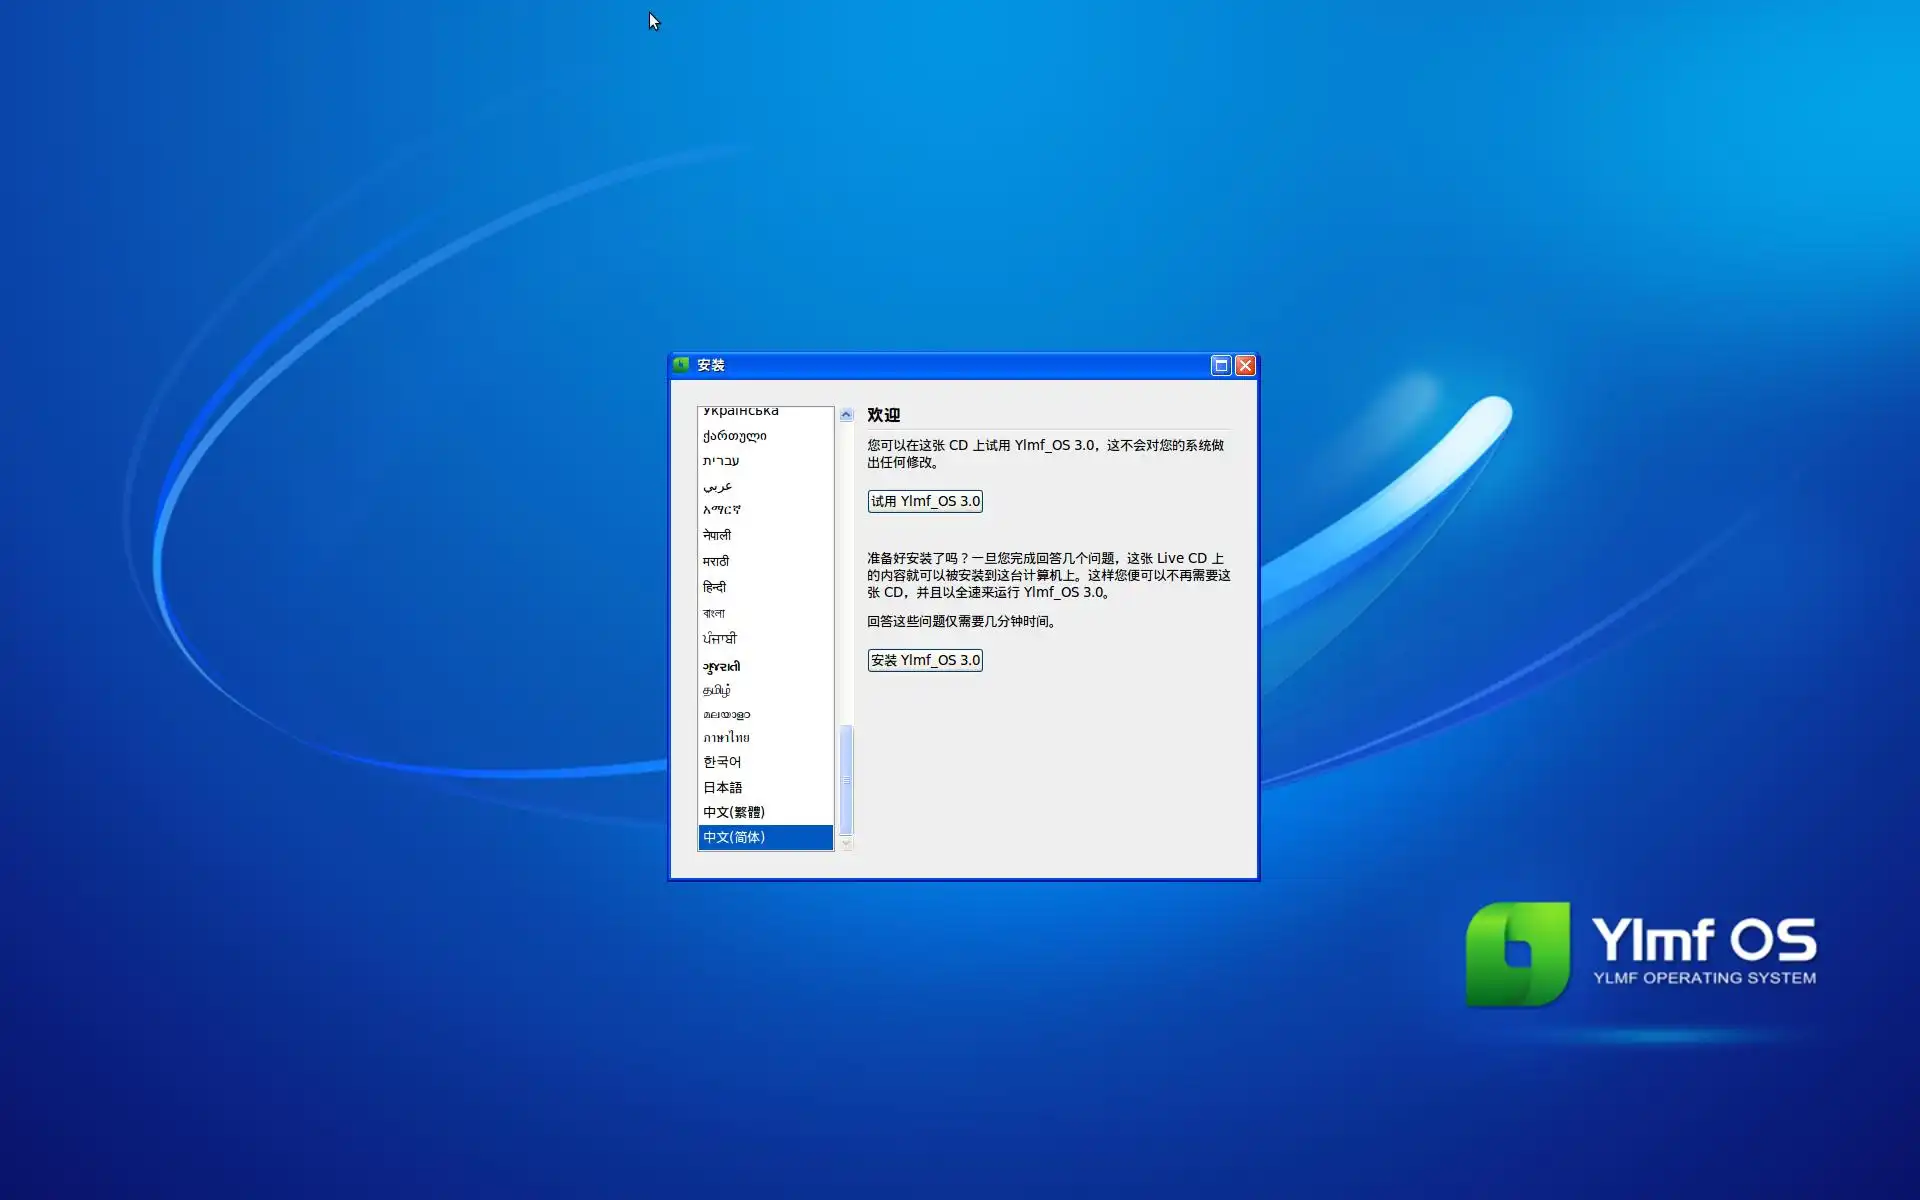Select the Nepali entry नेपाली
This screenshot has height=1200, width=1920.
[x=717, y=535]
